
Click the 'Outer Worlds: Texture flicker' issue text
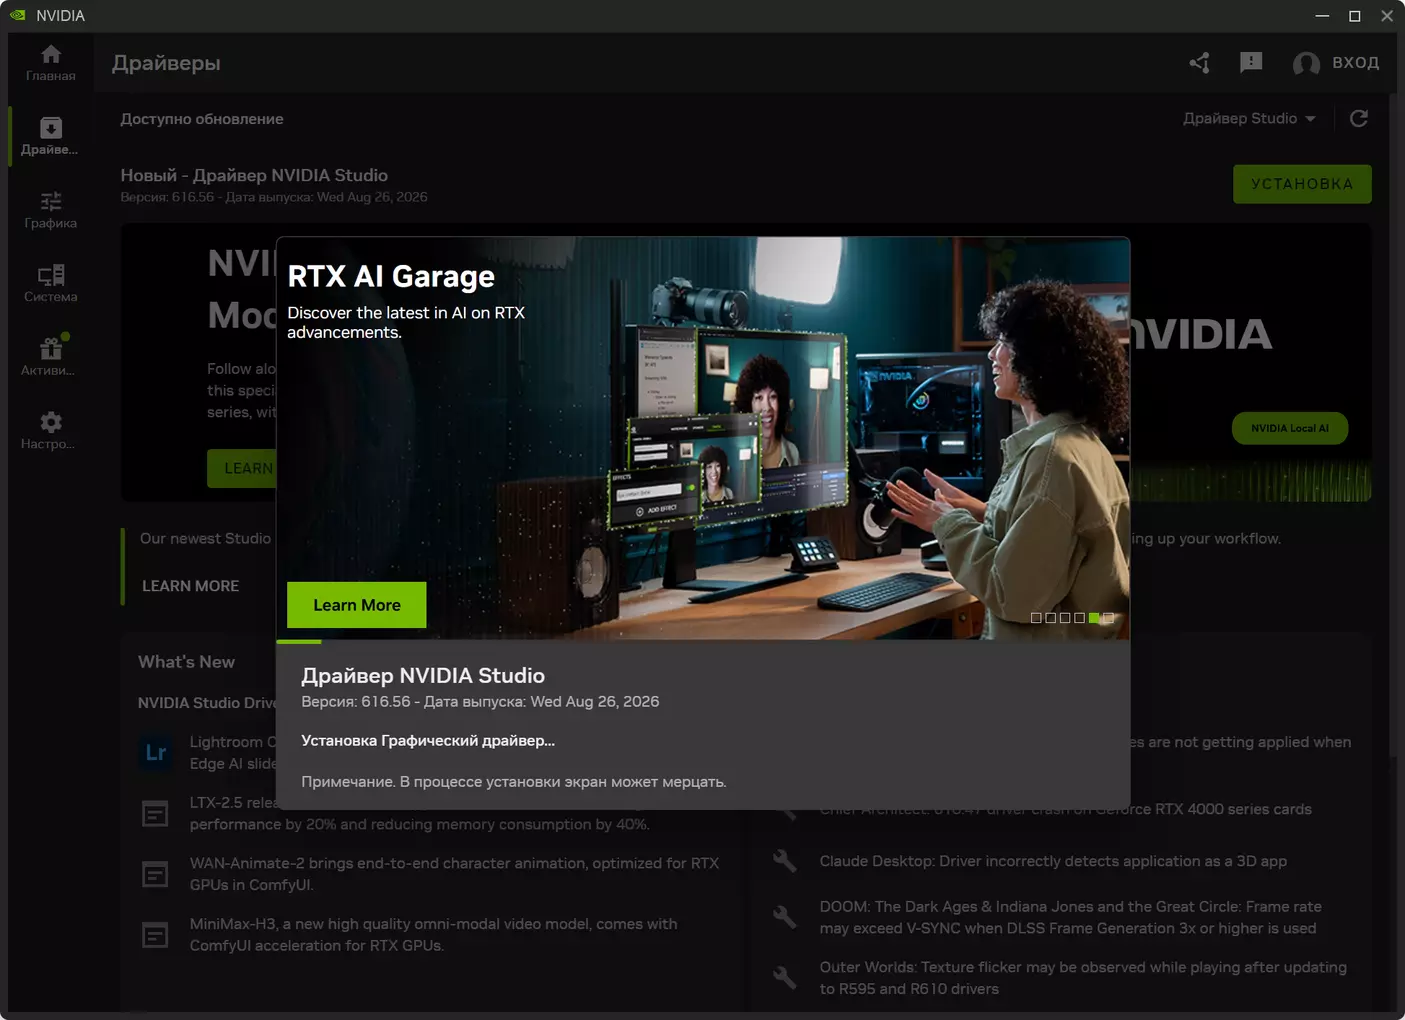point(1083,978)
